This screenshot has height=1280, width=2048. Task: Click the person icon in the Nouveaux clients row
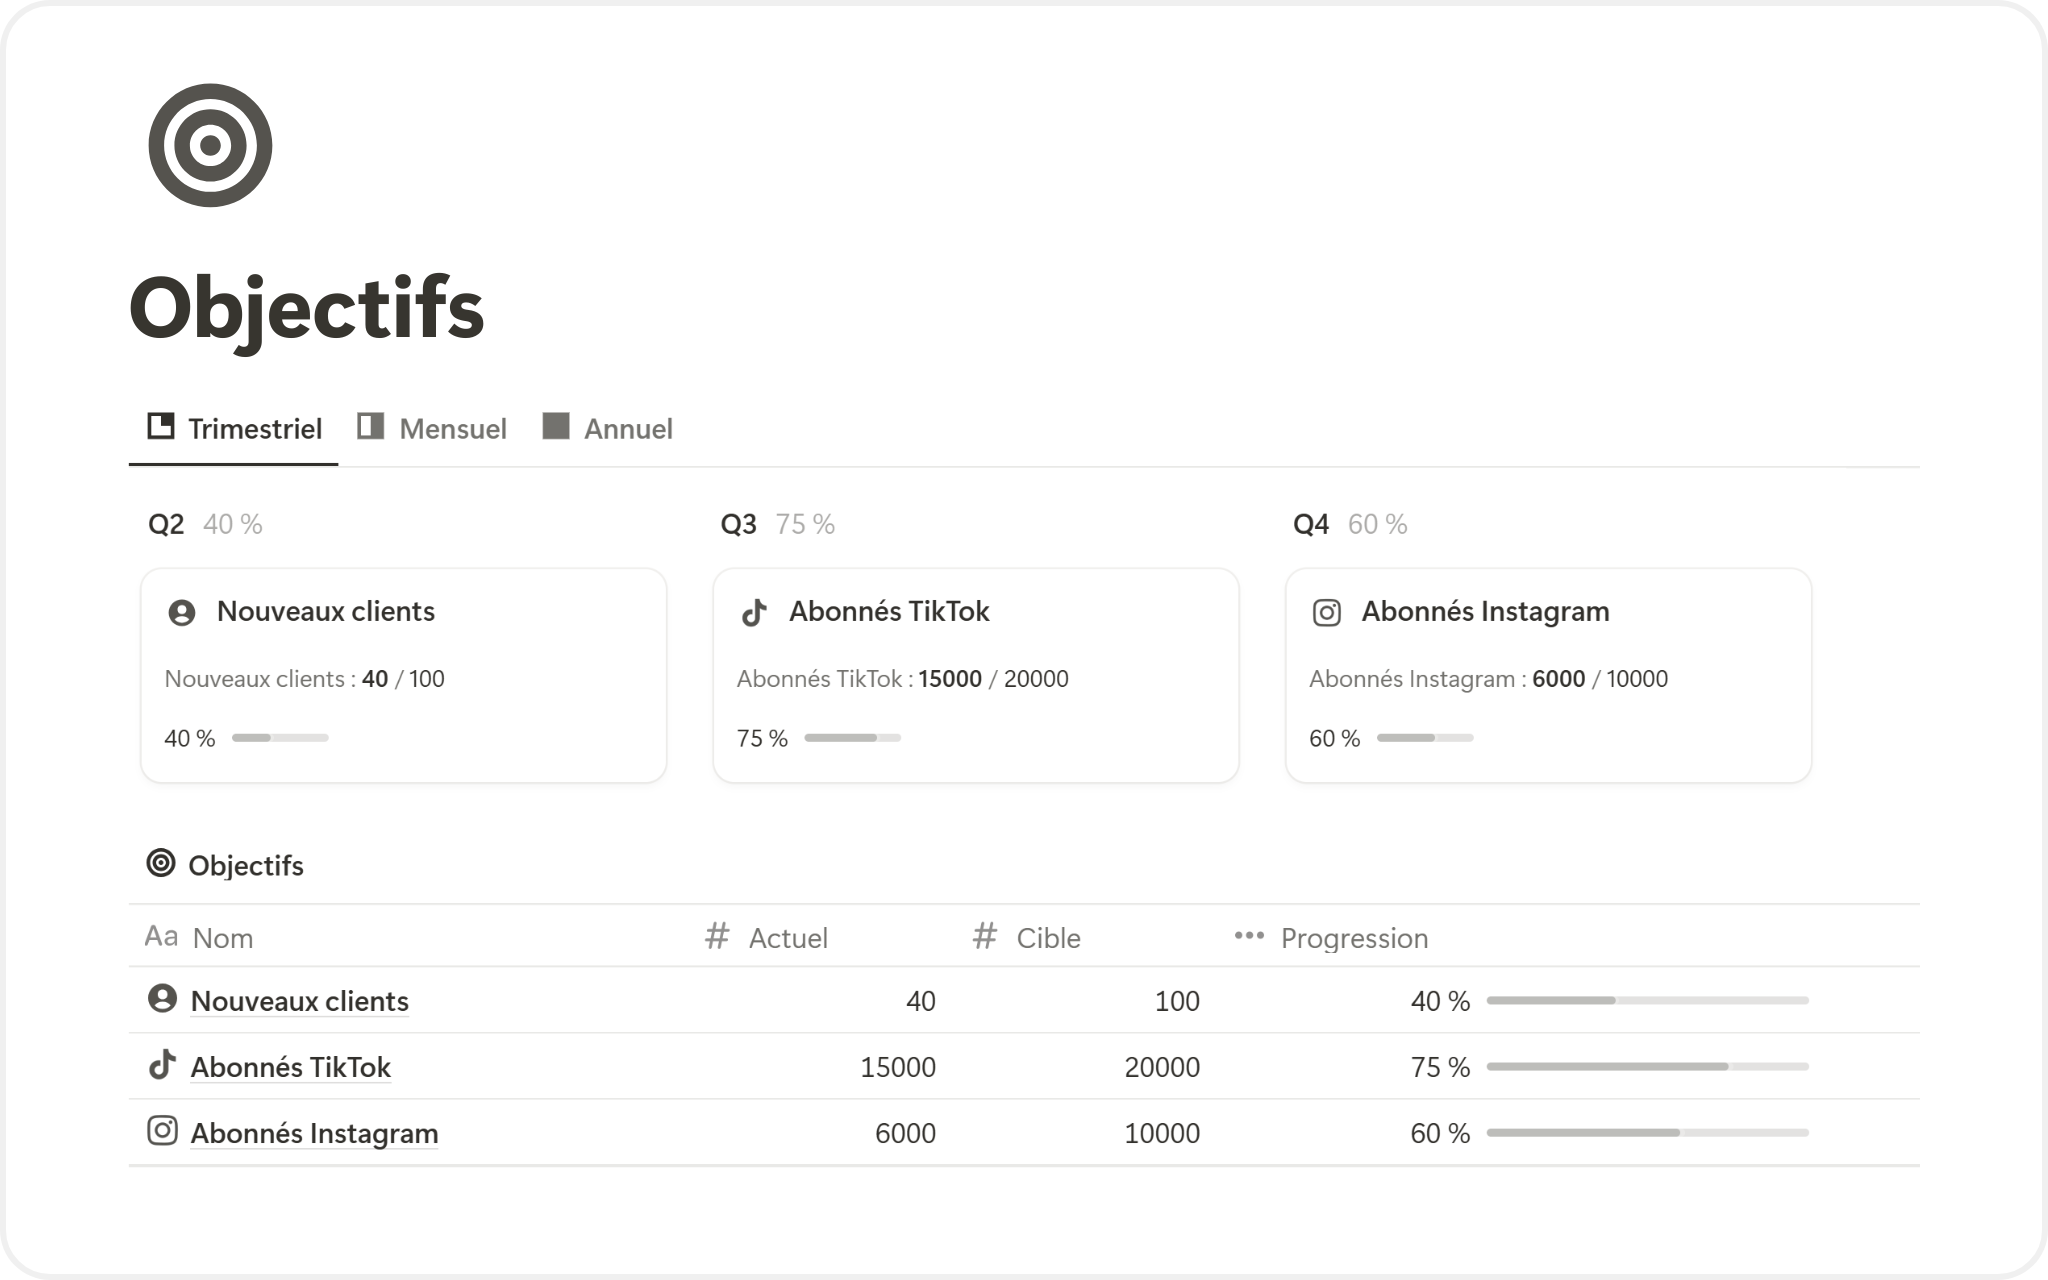(162, 998)
